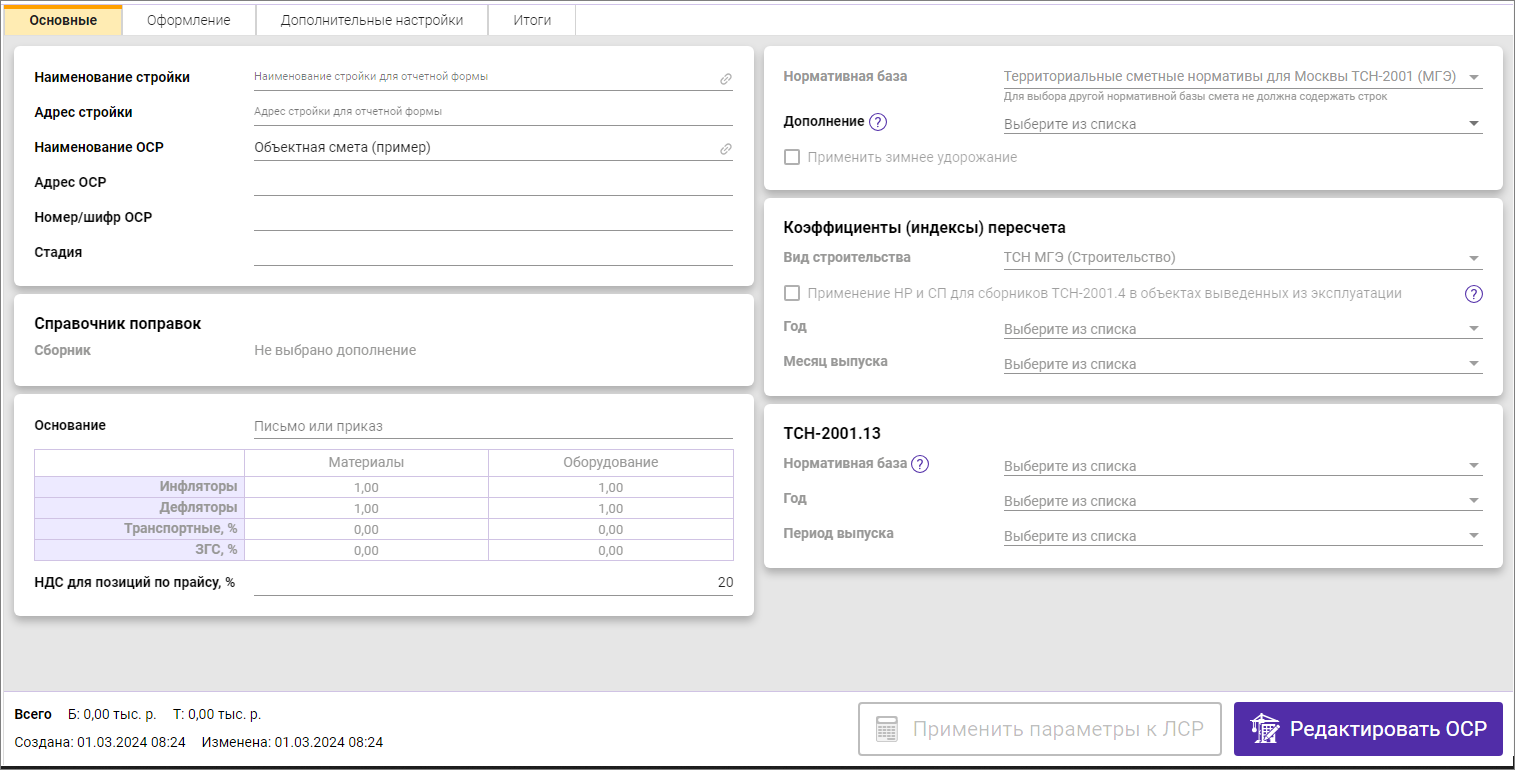
Task: Click the Адрес стройки input field
Action: tap(492, 112)
